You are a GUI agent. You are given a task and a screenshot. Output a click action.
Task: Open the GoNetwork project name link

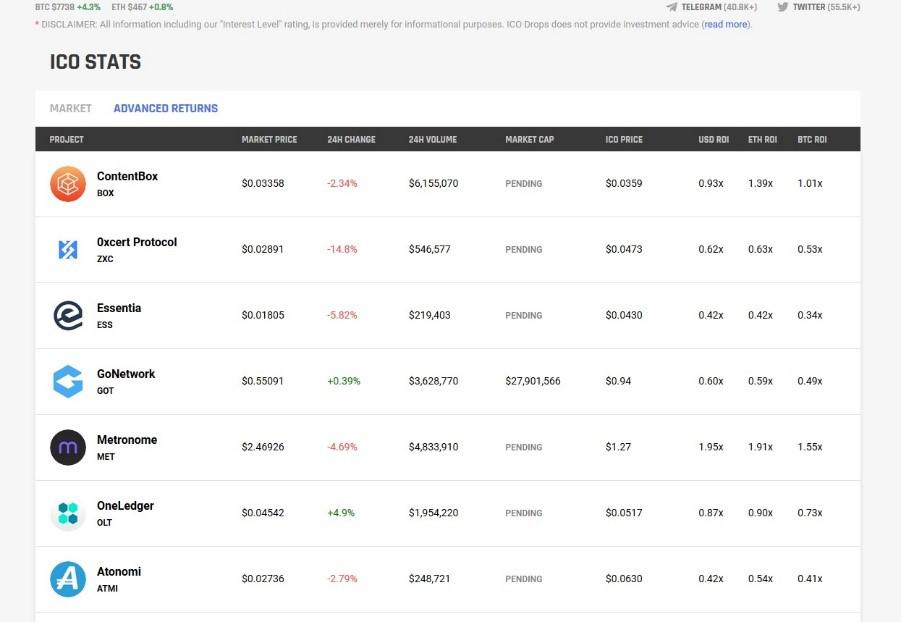pos(126,374)
